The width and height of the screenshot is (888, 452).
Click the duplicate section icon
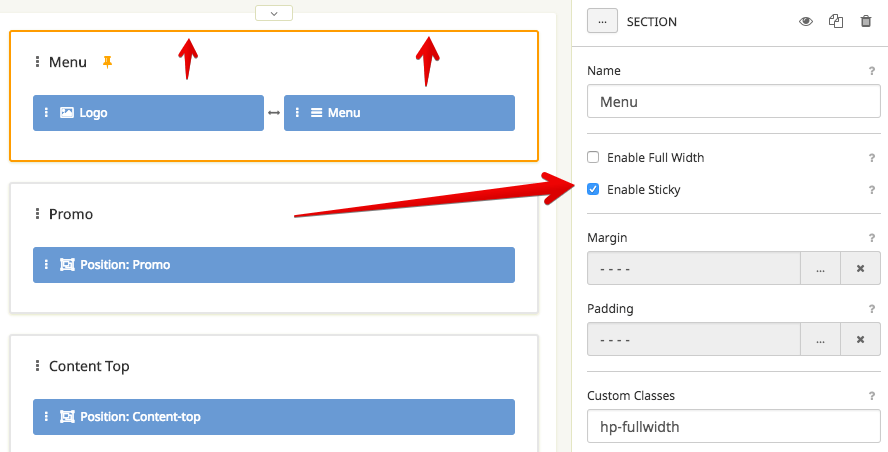pyautogui.click(x=836, y=21)
